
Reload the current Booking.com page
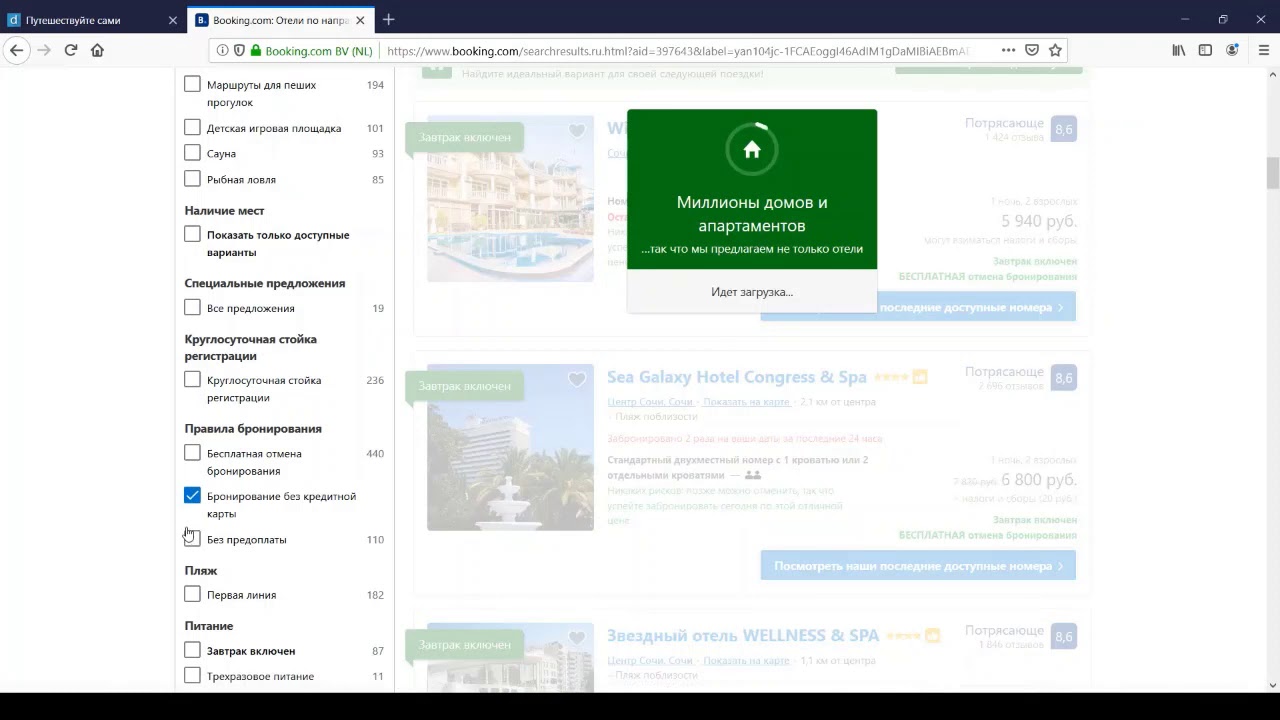pos(71,50)
